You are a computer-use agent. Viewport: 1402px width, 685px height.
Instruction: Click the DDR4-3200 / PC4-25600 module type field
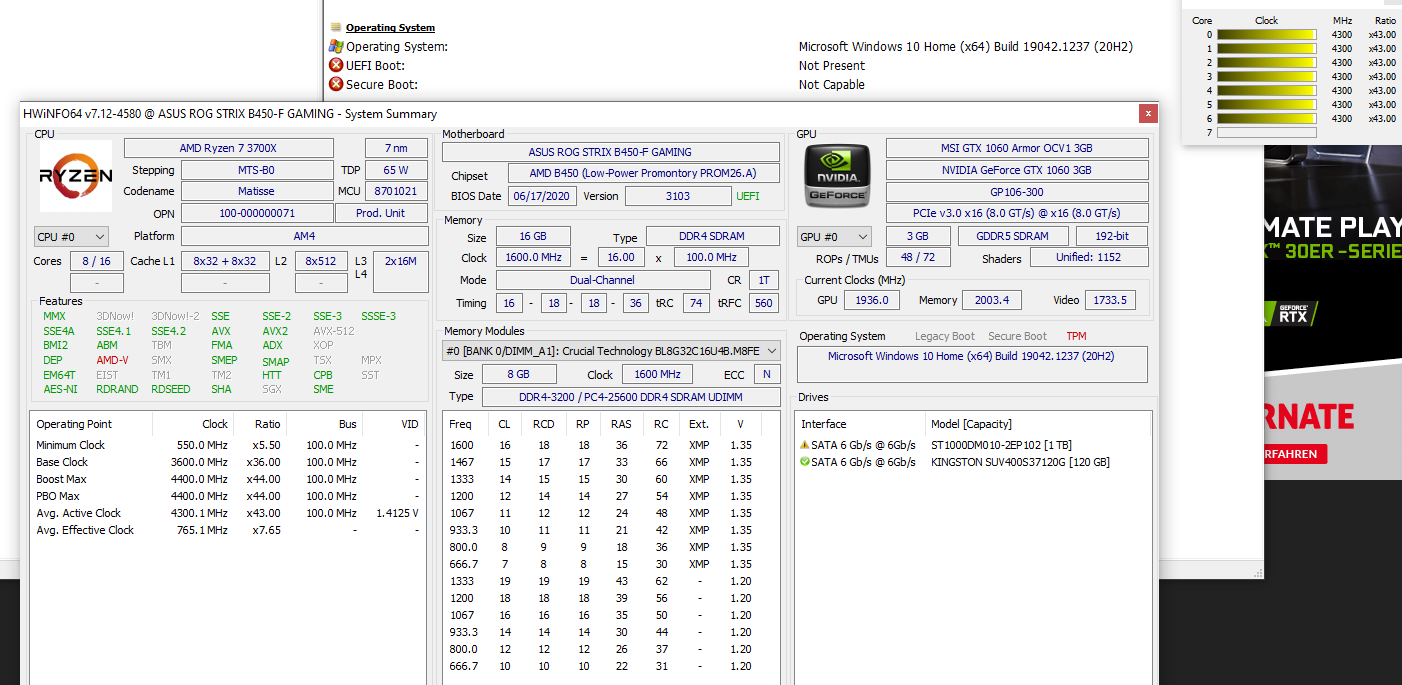pos(630,397)
